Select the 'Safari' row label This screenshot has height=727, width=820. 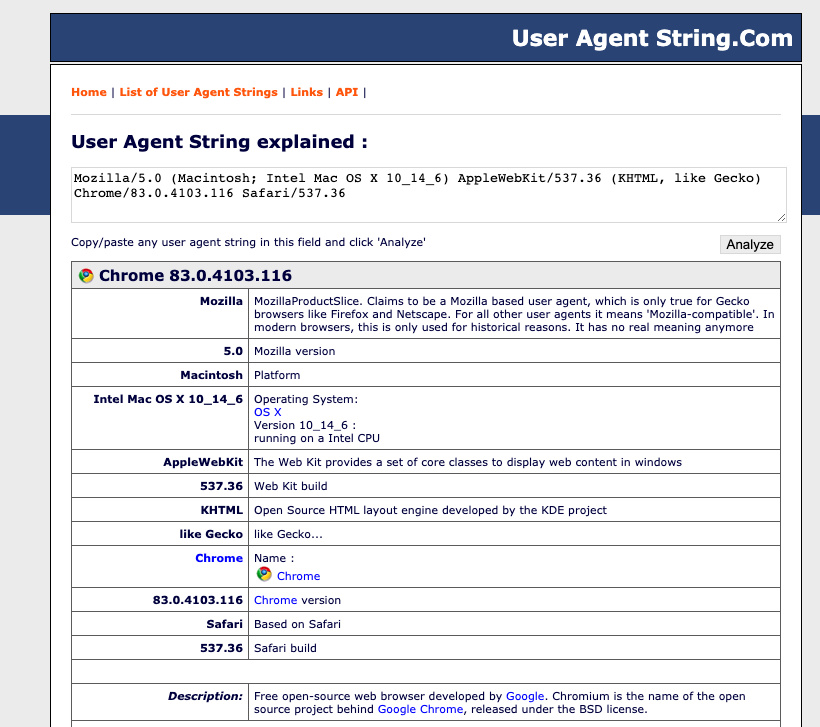coord(224,624)
